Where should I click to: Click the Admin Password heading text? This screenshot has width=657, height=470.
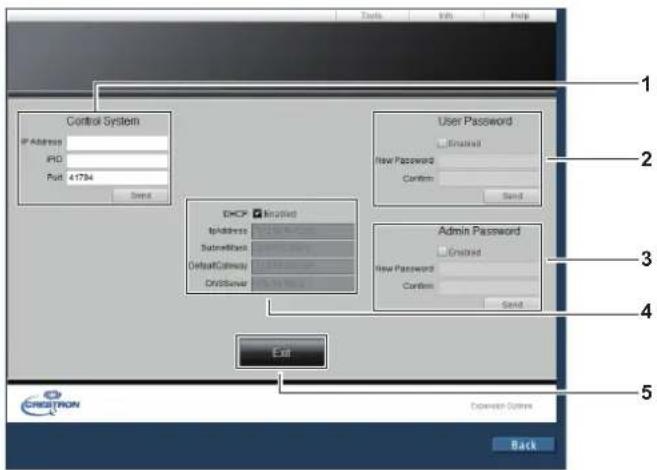click(x=479, y=231)
